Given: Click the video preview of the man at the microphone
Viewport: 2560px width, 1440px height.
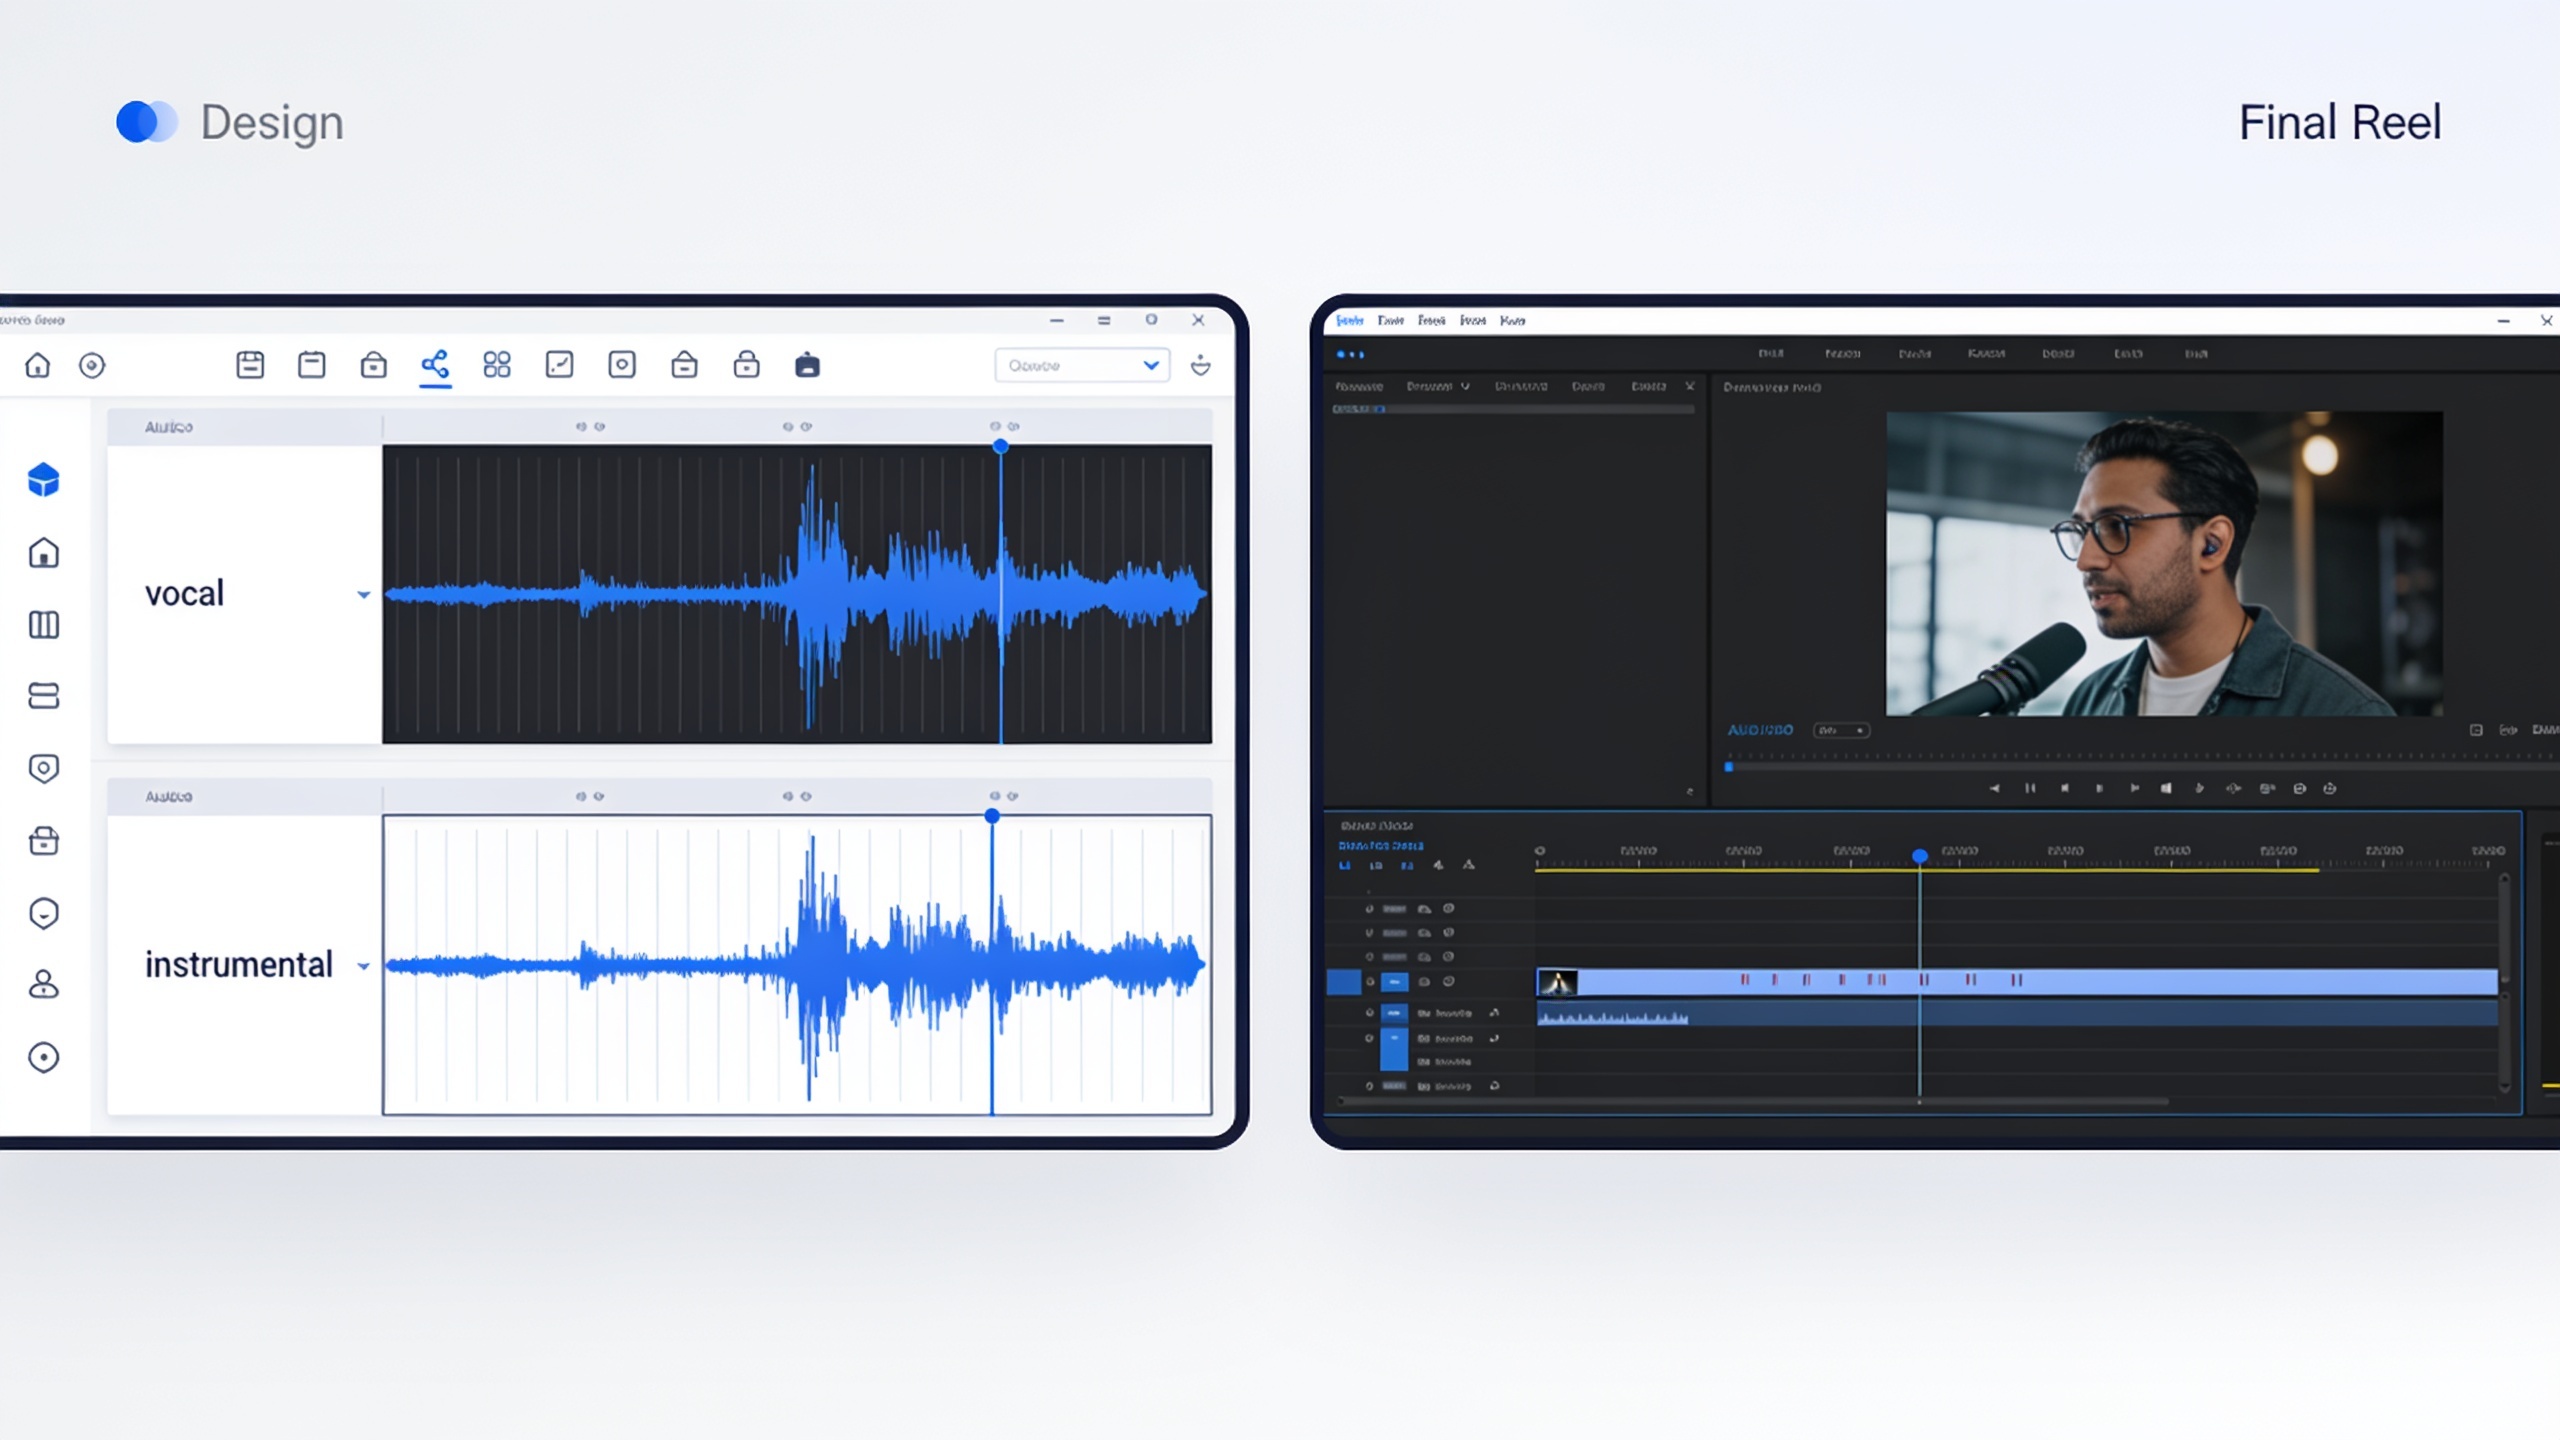Looking at the screenshot, I should pos(2164,563).
